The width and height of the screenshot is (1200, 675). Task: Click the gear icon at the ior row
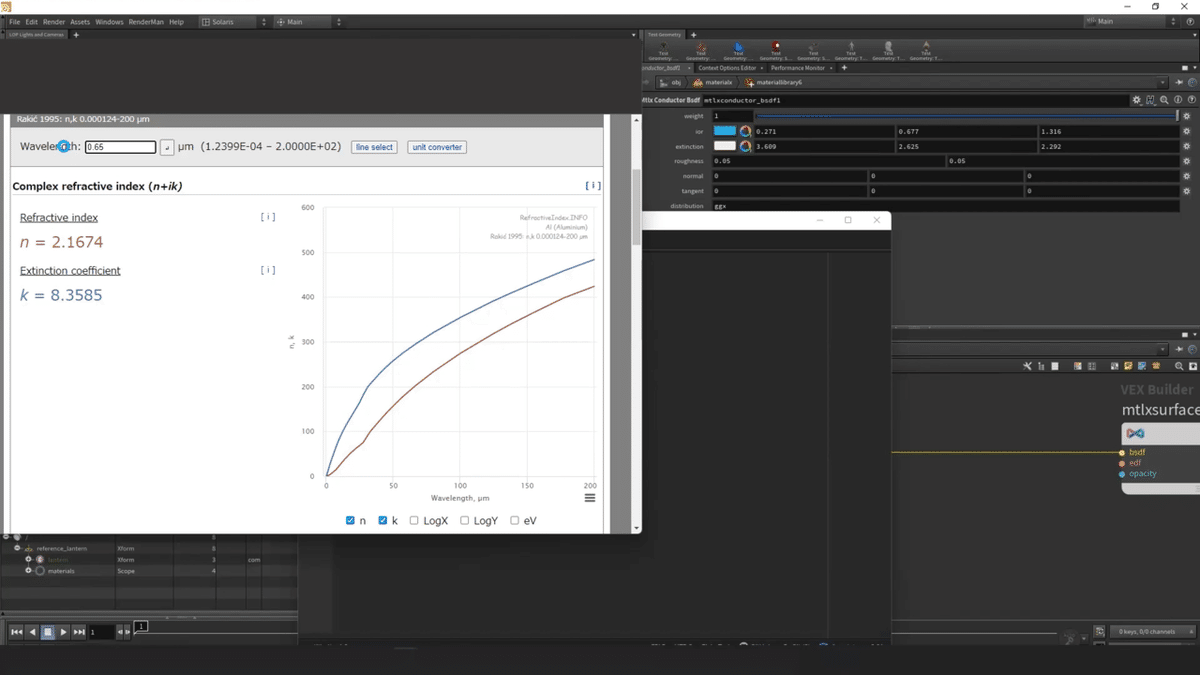click(1187, 131)
